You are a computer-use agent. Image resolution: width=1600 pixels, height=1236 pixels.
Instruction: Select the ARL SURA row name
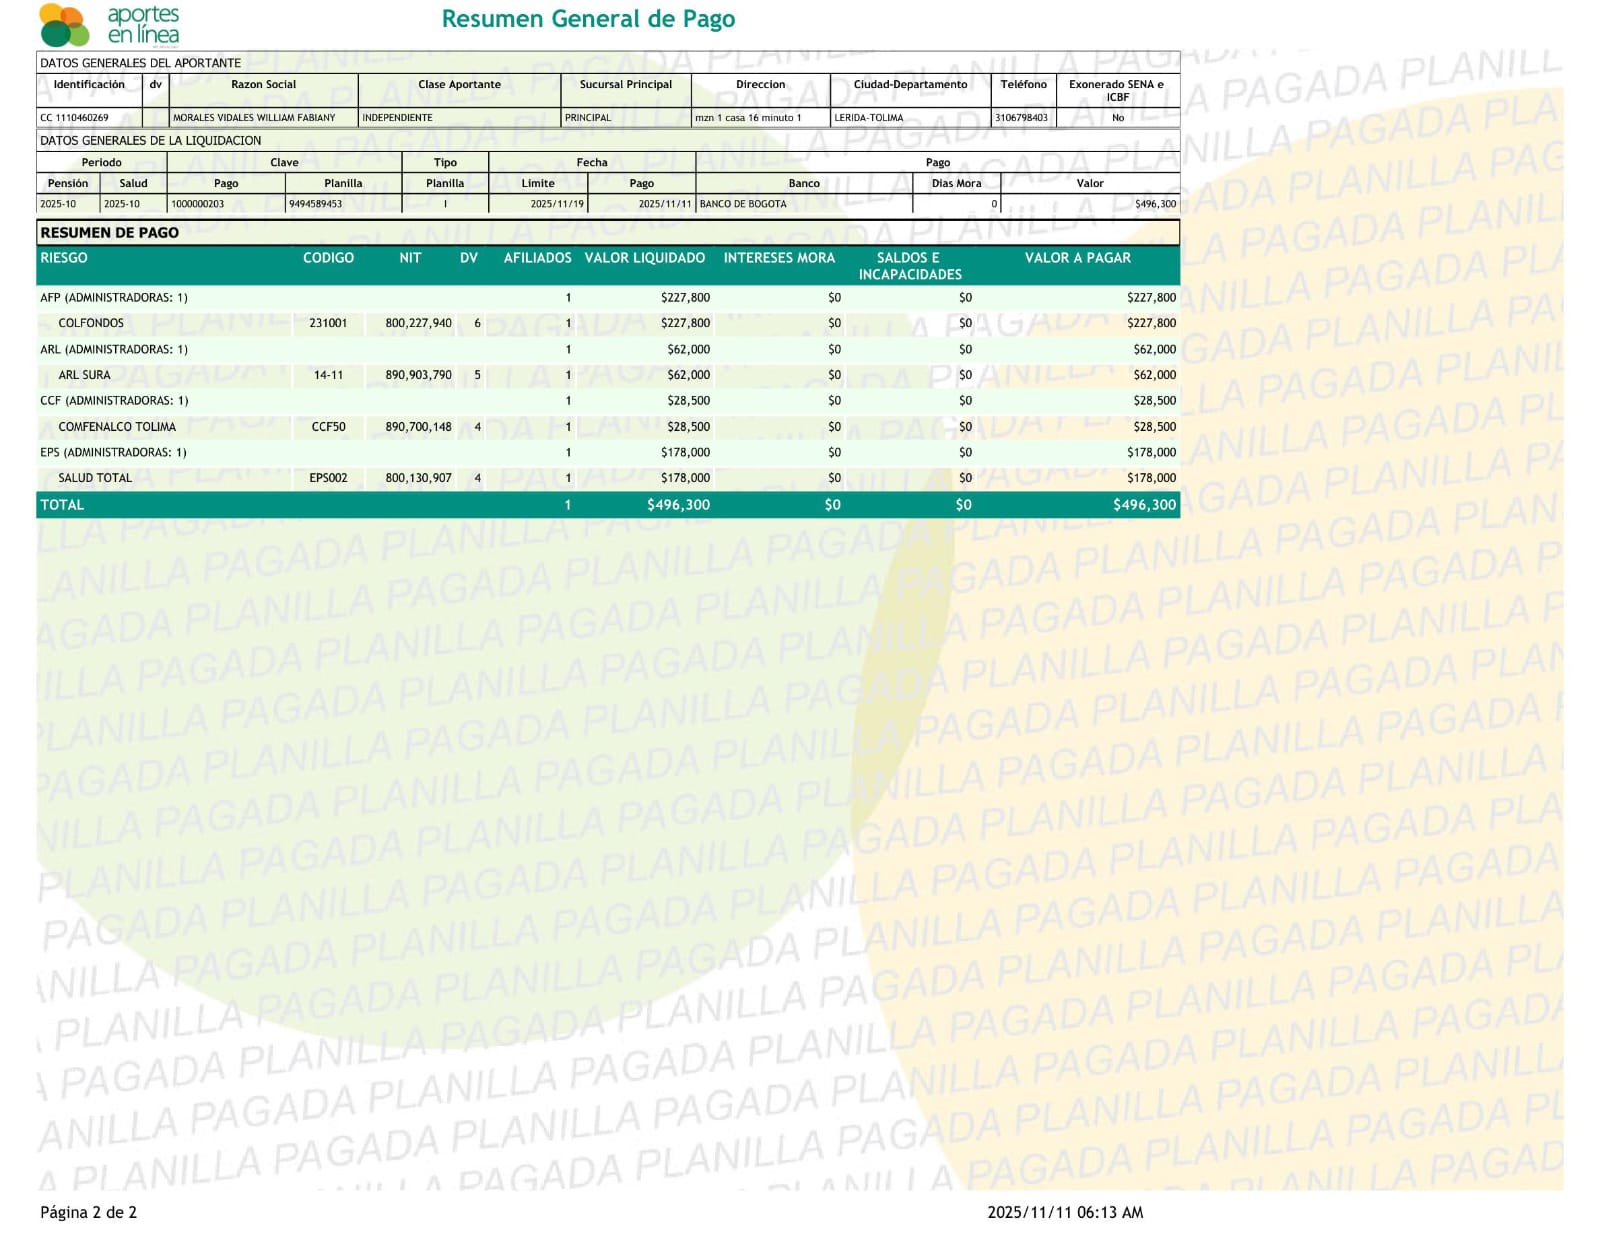[x=84, y=375]
